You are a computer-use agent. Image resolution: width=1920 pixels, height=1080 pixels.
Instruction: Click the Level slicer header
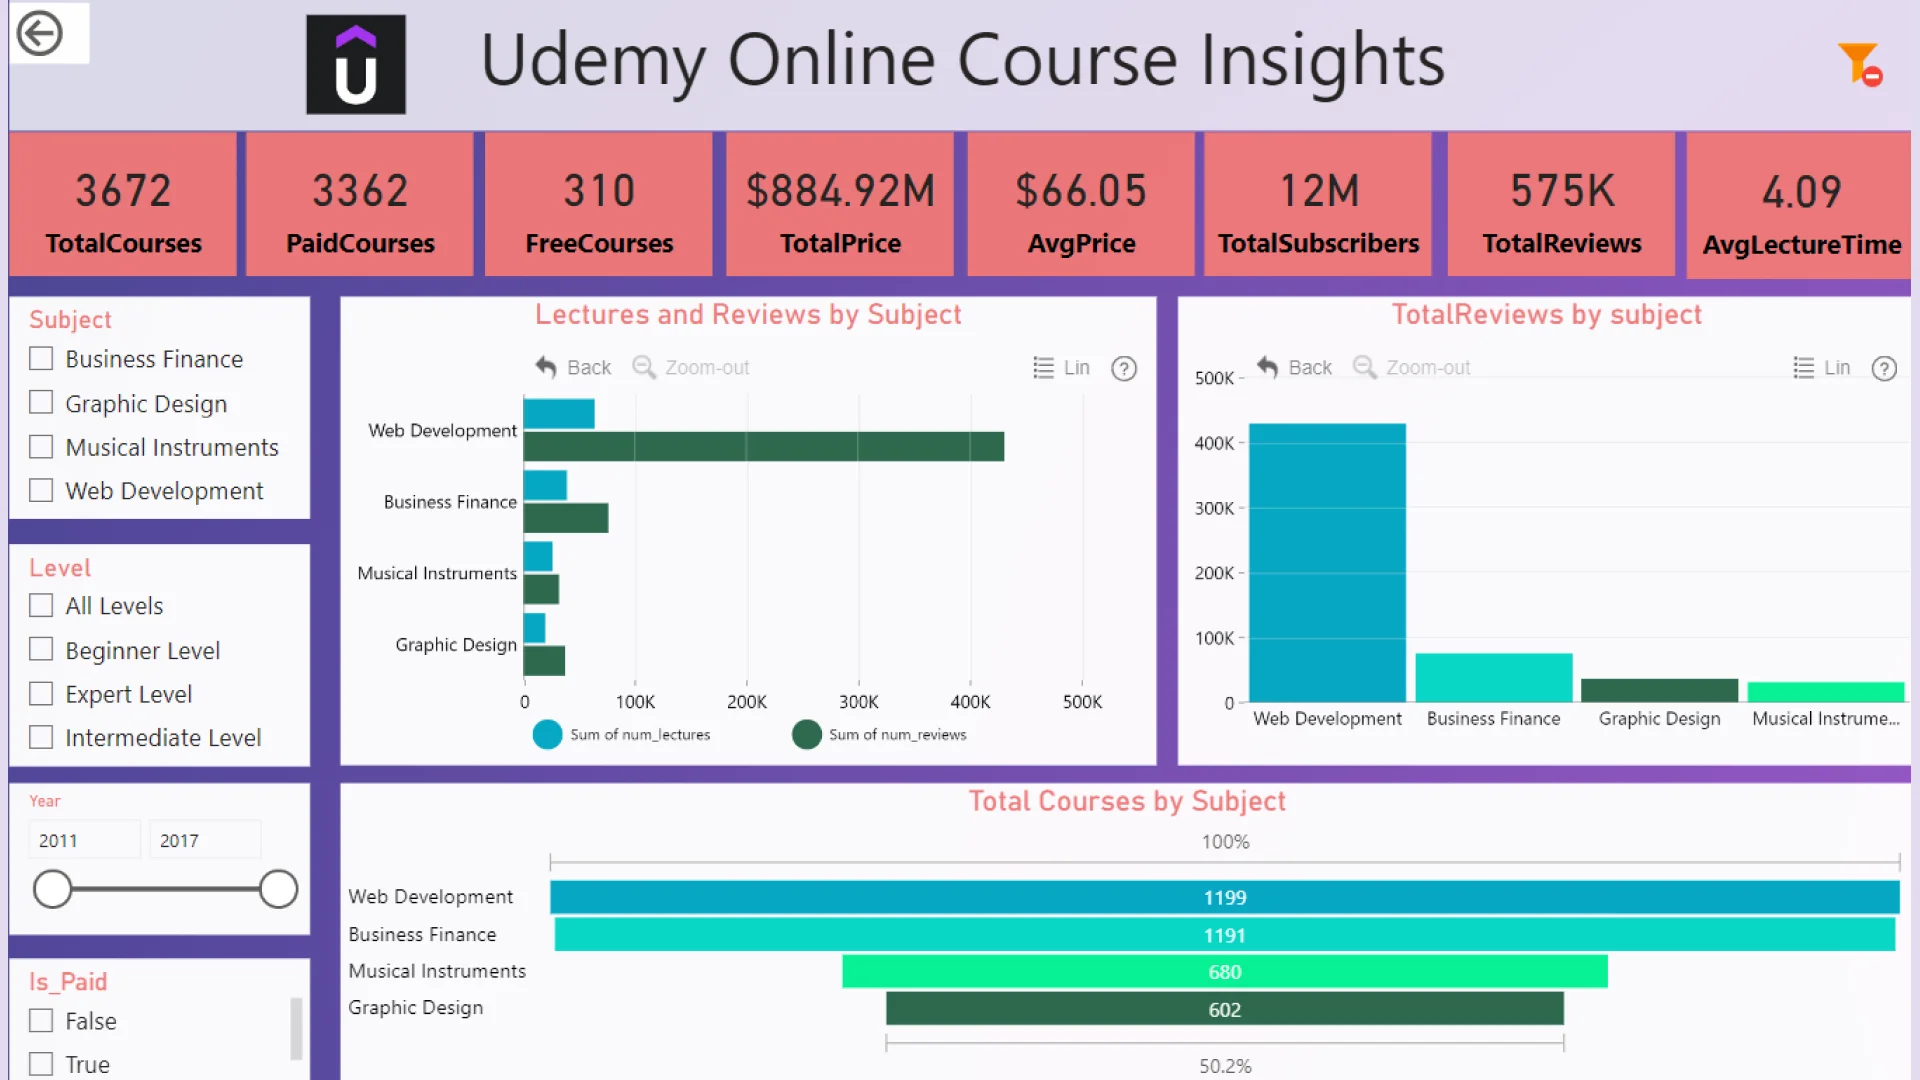coord(60,568)
